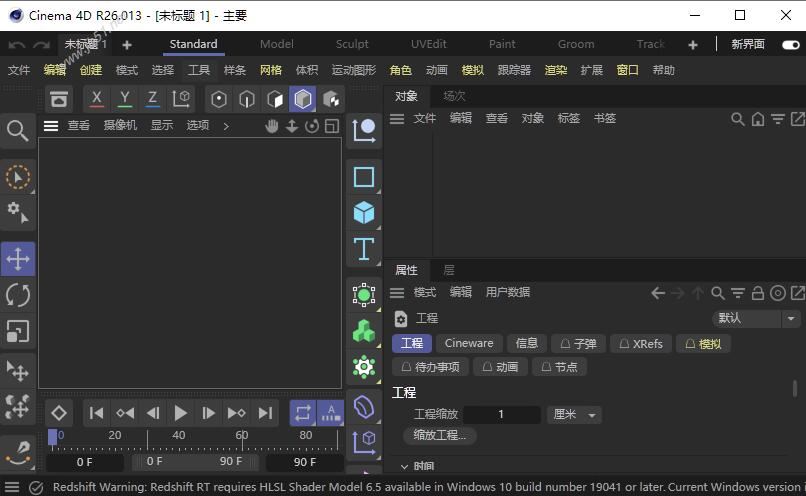Open the viewport search magnifier tool

click(x=18, y=131)
